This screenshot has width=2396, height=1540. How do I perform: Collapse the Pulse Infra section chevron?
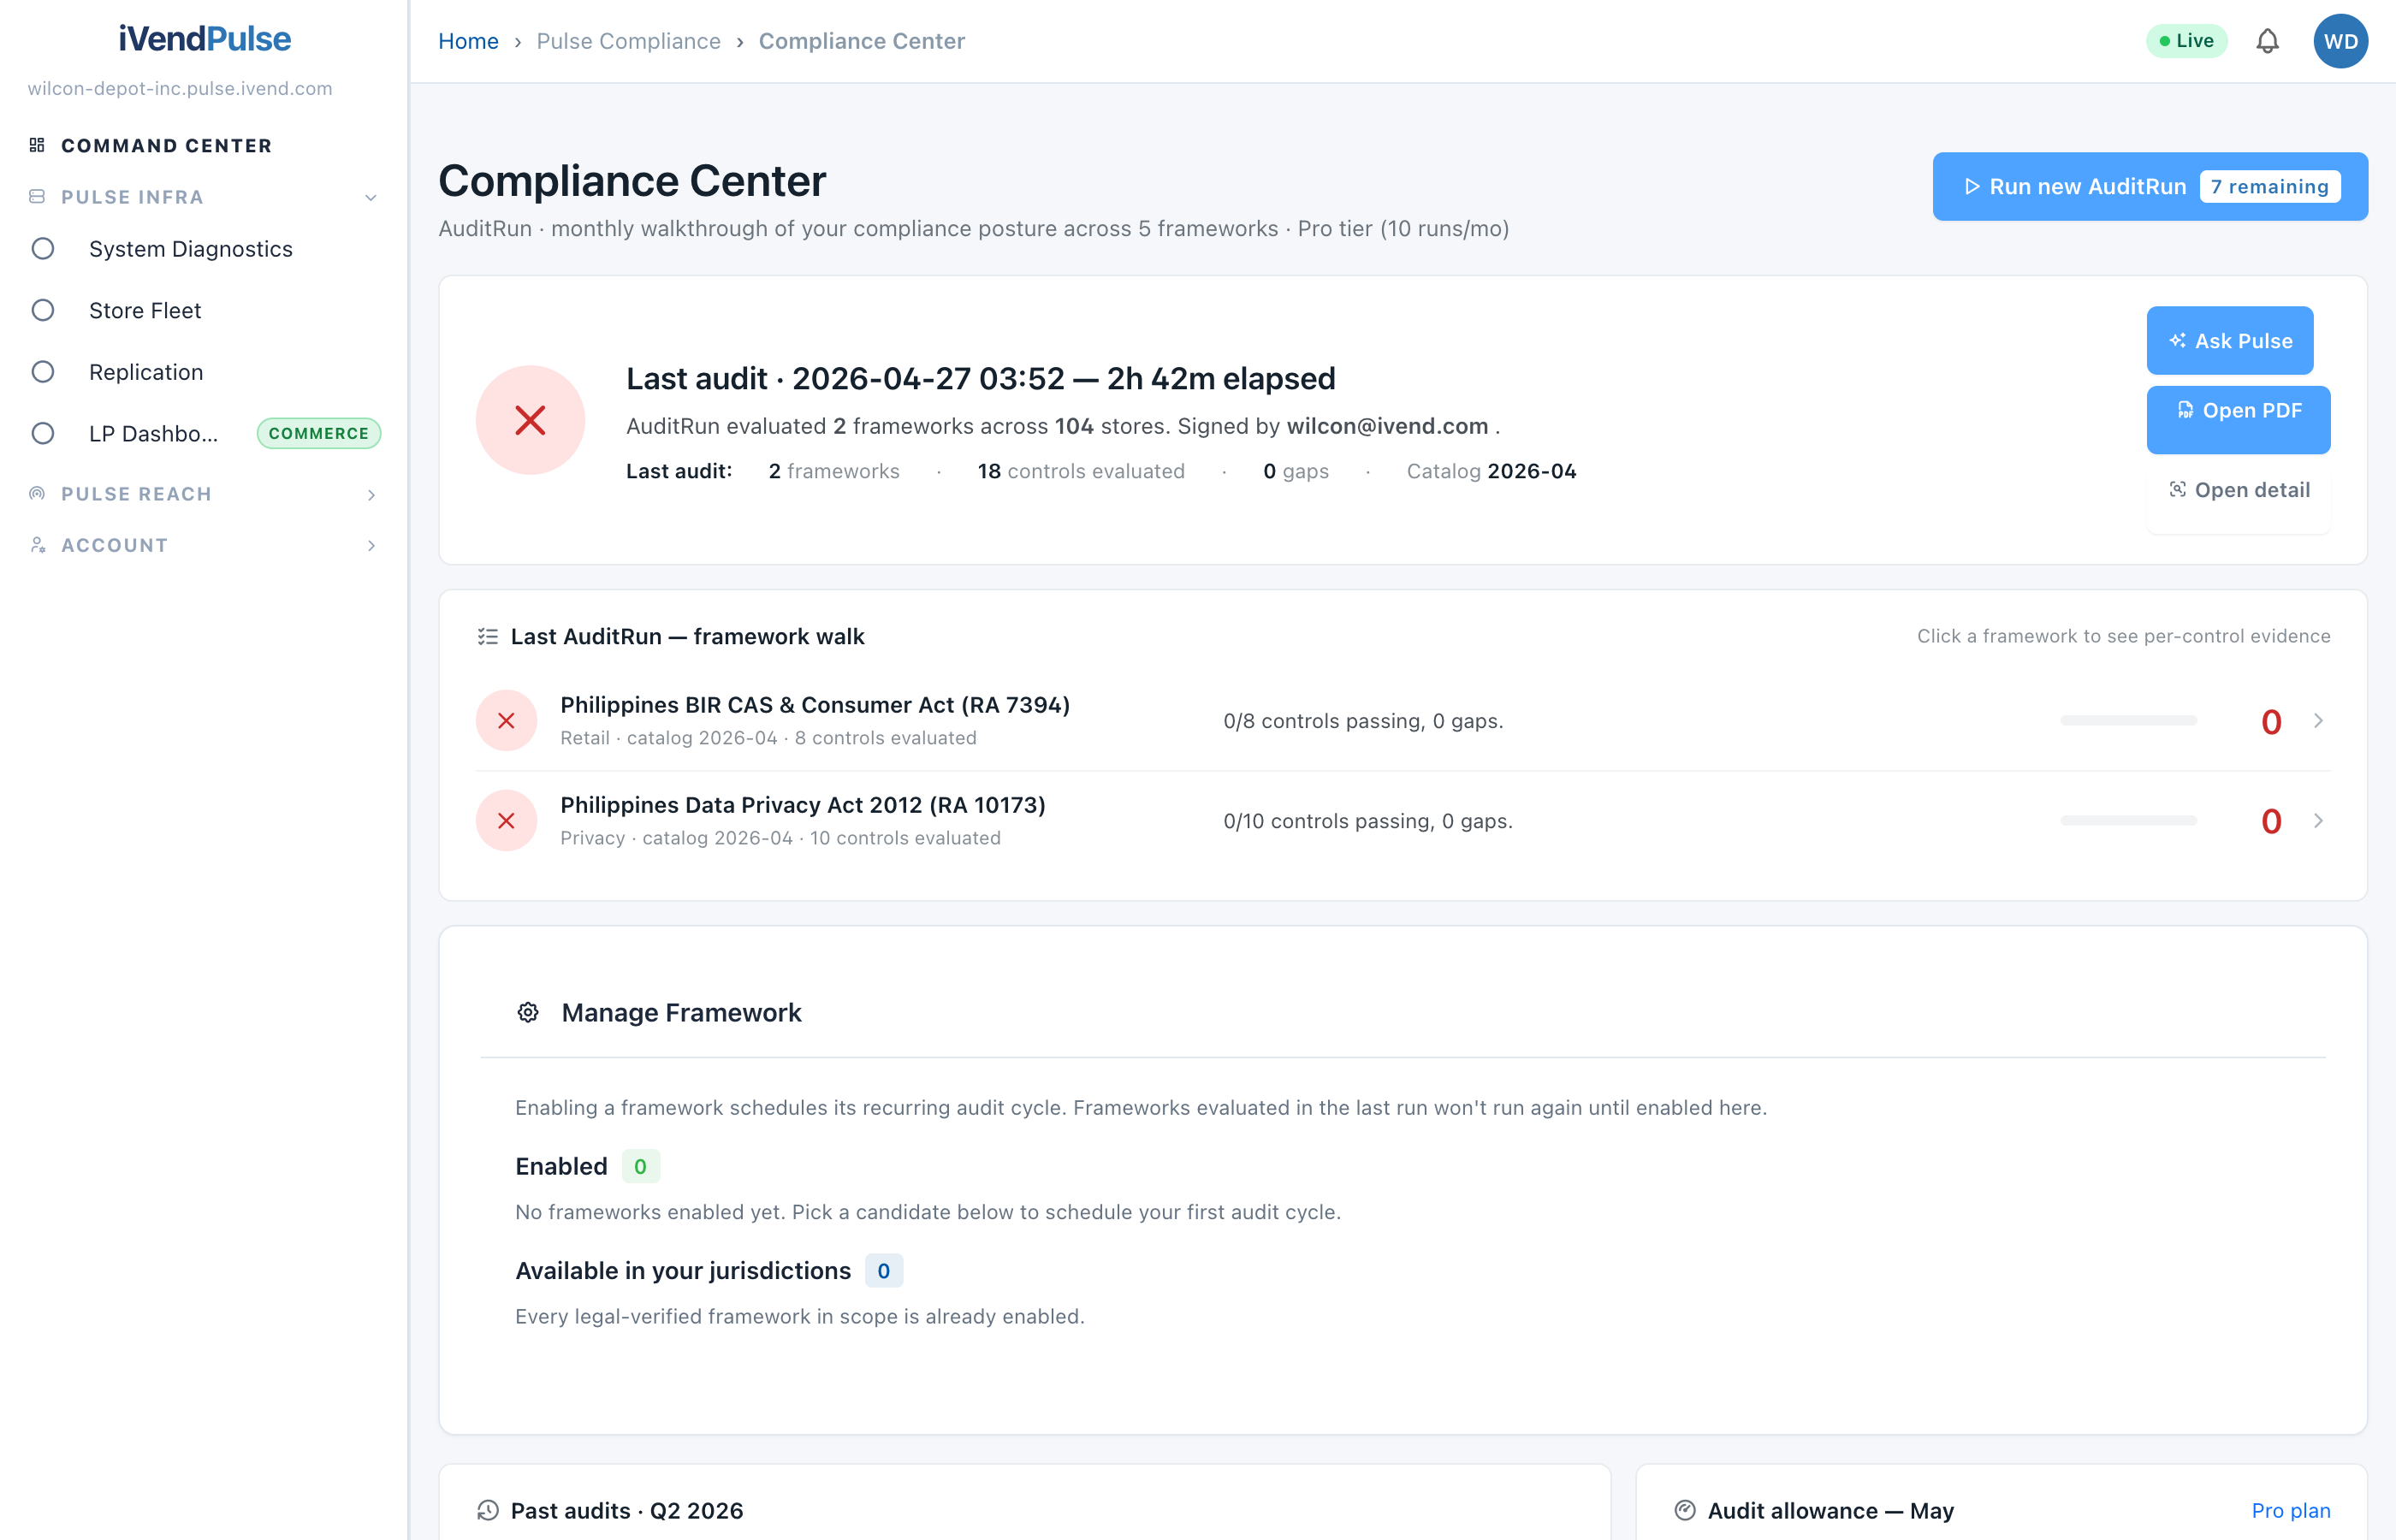coord(371,197)
